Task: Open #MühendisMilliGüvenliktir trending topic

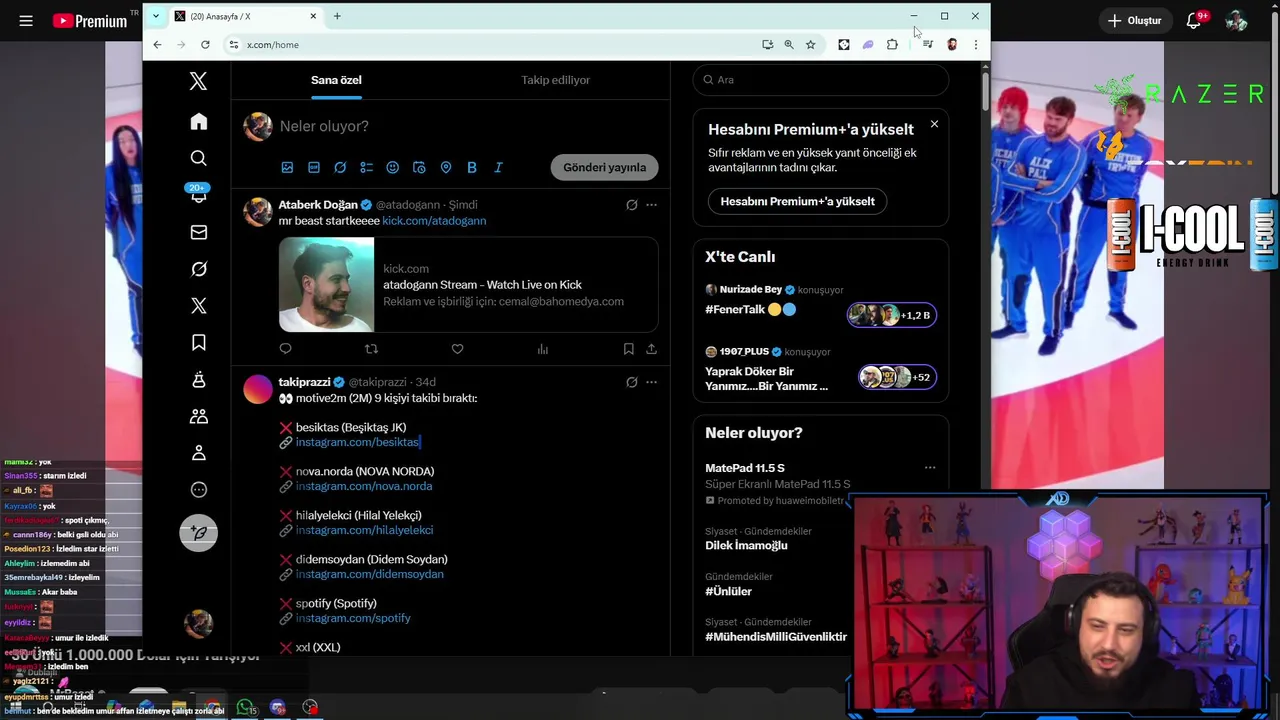Action: tap(776, 636)
